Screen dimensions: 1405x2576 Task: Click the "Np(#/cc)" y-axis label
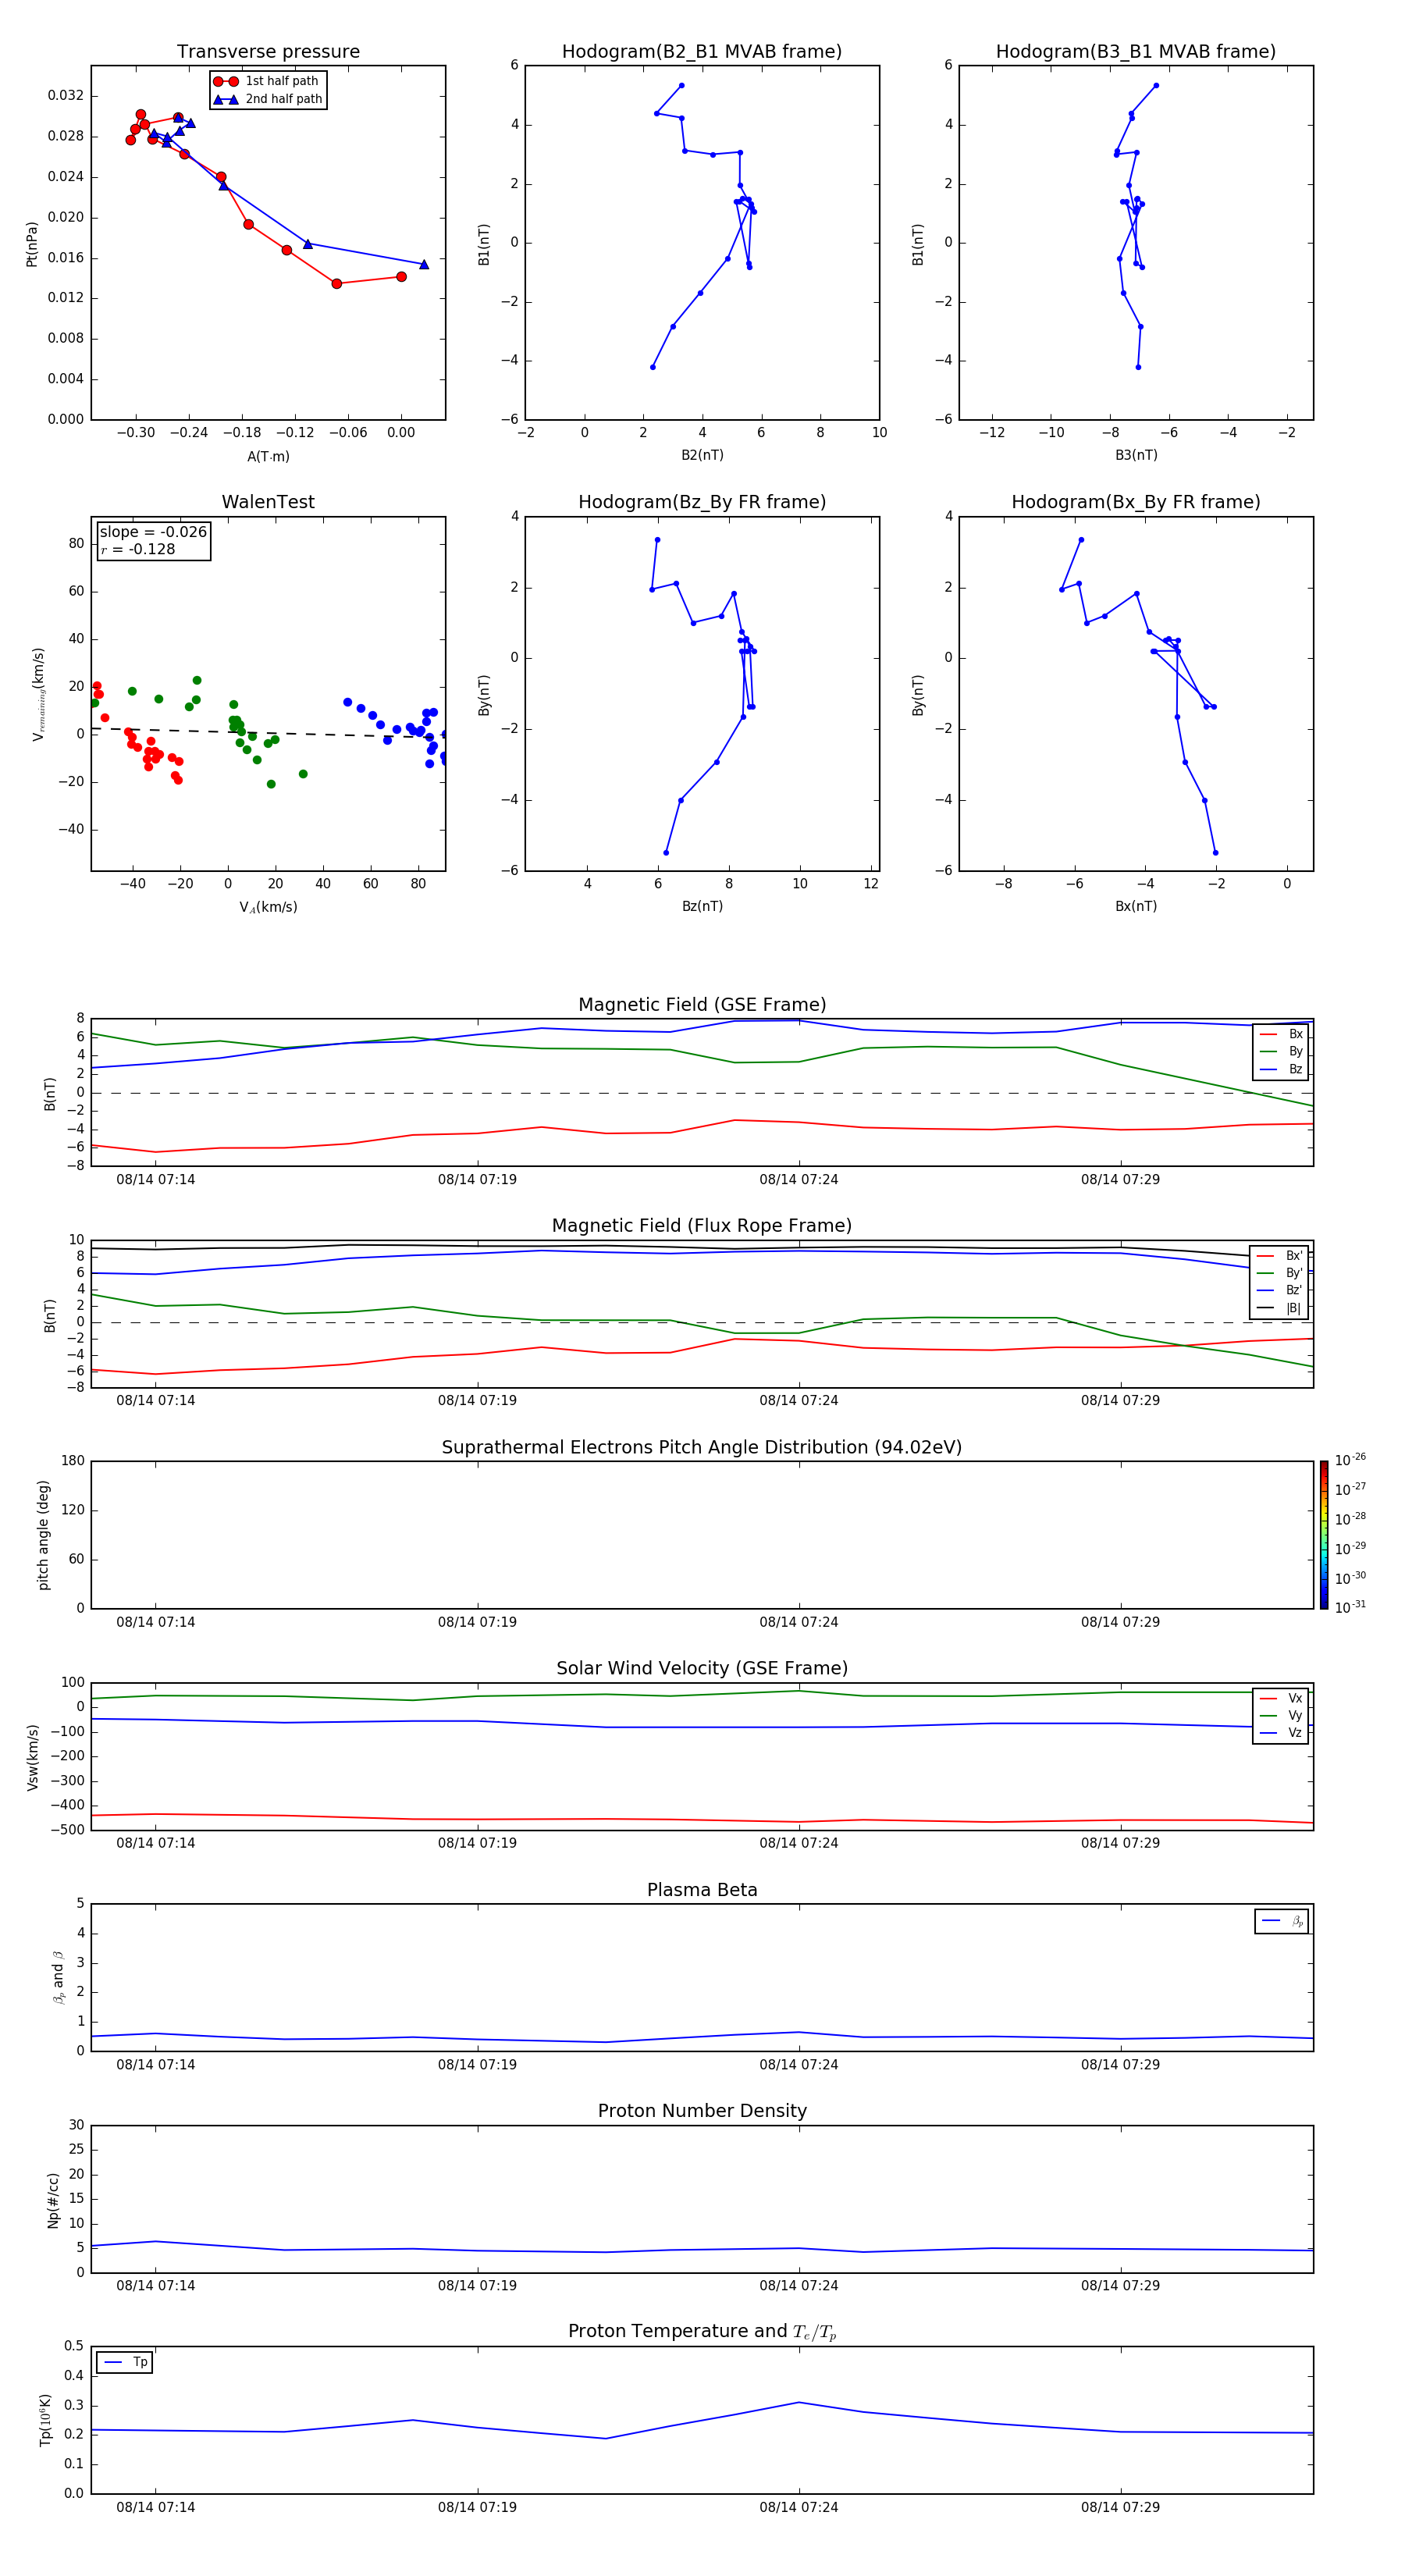53,2200
